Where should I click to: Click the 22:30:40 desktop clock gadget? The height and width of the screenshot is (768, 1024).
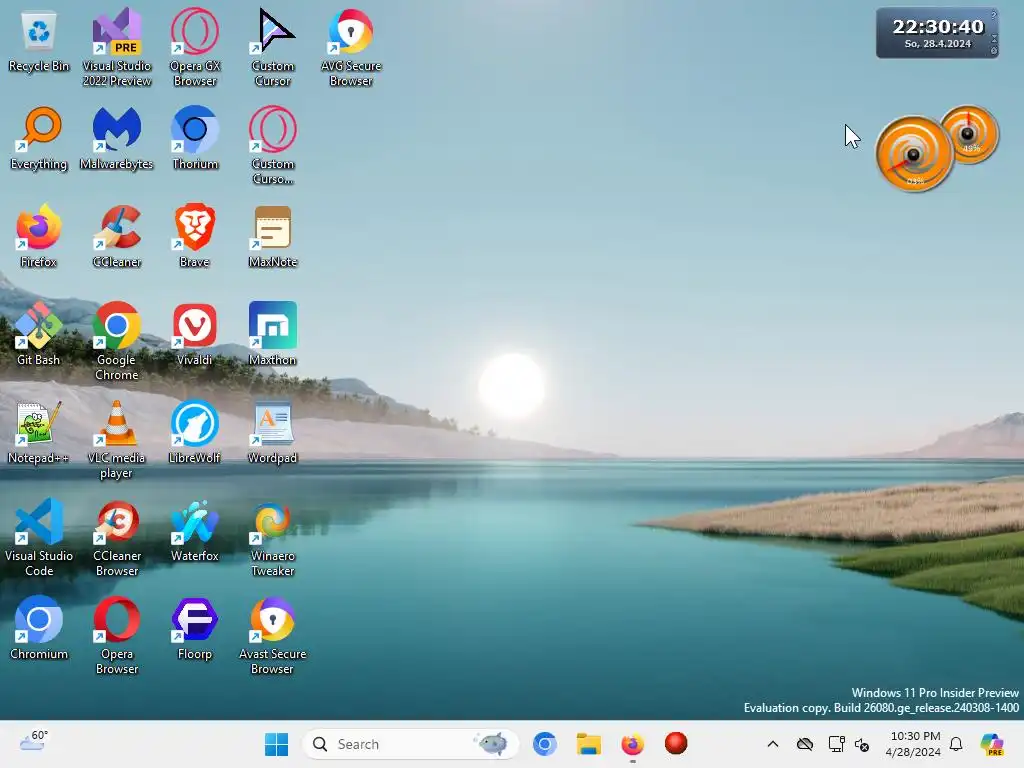[937, 33]
